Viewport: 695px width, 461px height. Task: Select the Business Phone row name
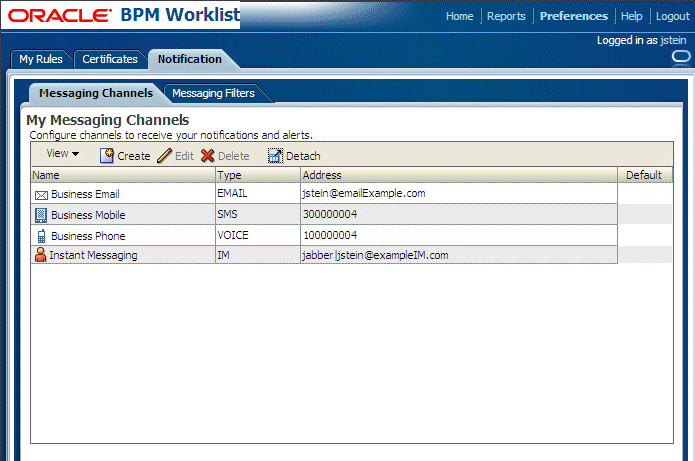pos(88,236)
